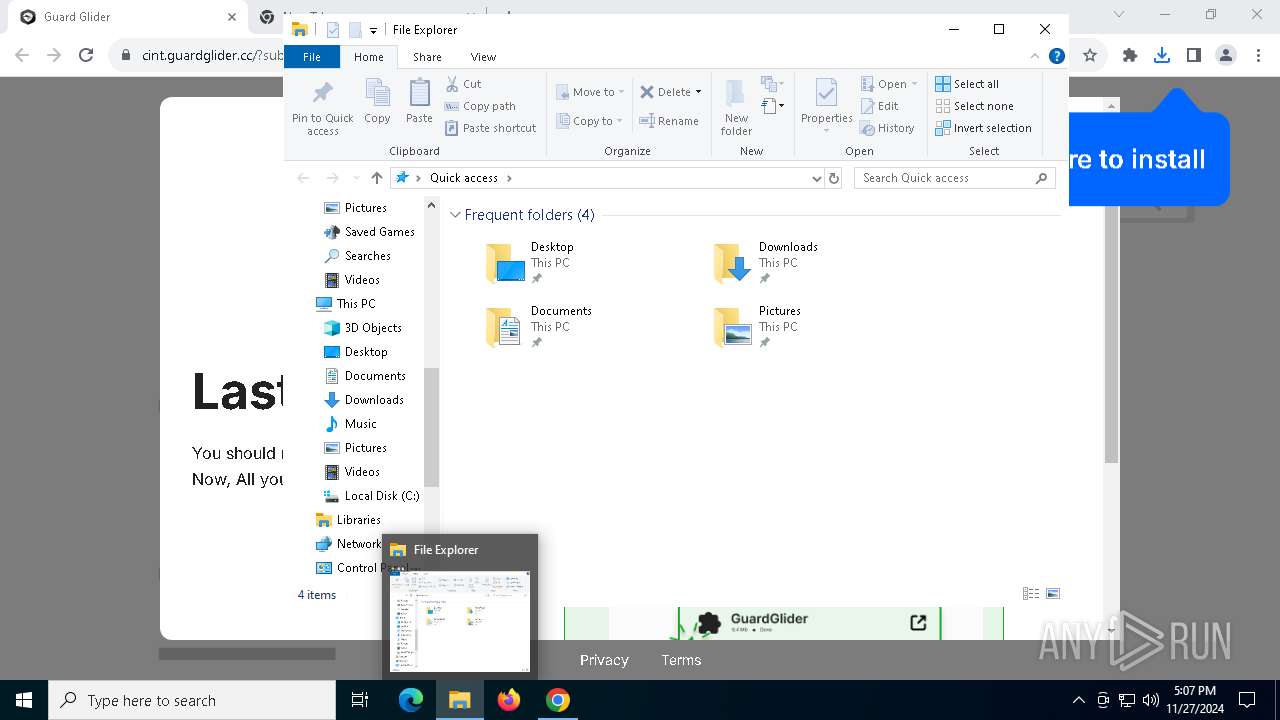Create a New folder
Image resolution: width=1280 pixels, height=720 pixels.
[736, 108]
